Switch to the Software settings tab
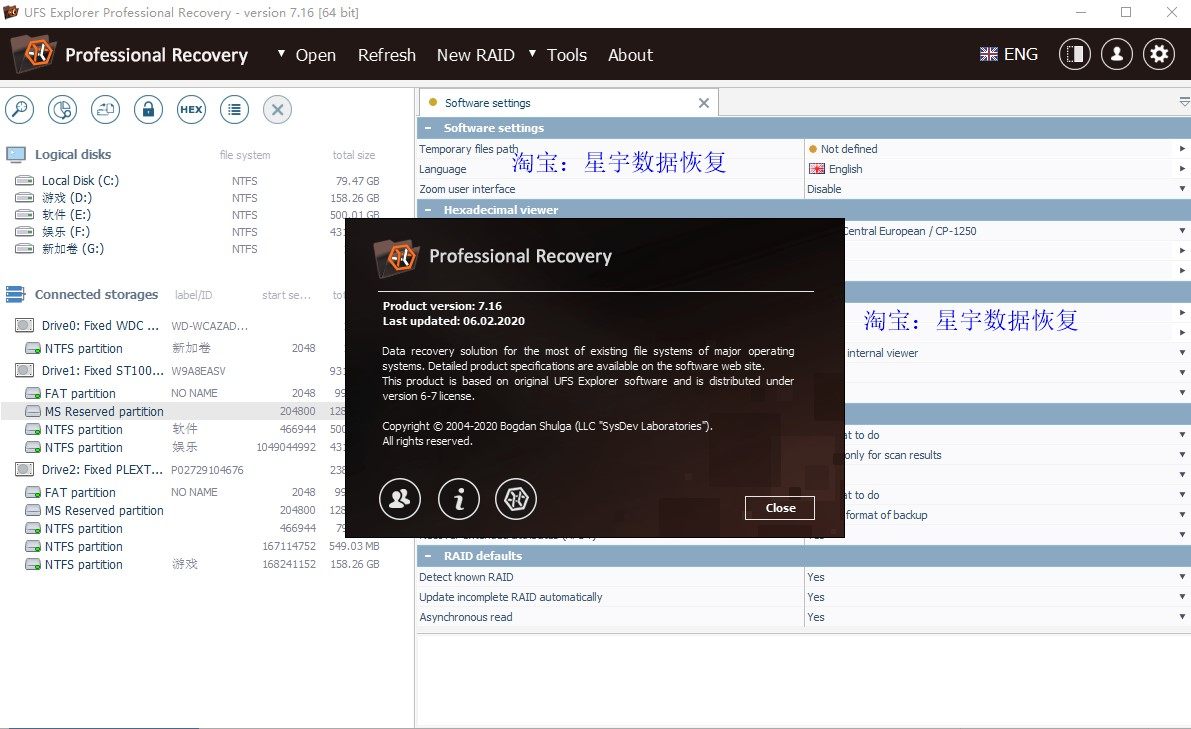 pos(568,103)
